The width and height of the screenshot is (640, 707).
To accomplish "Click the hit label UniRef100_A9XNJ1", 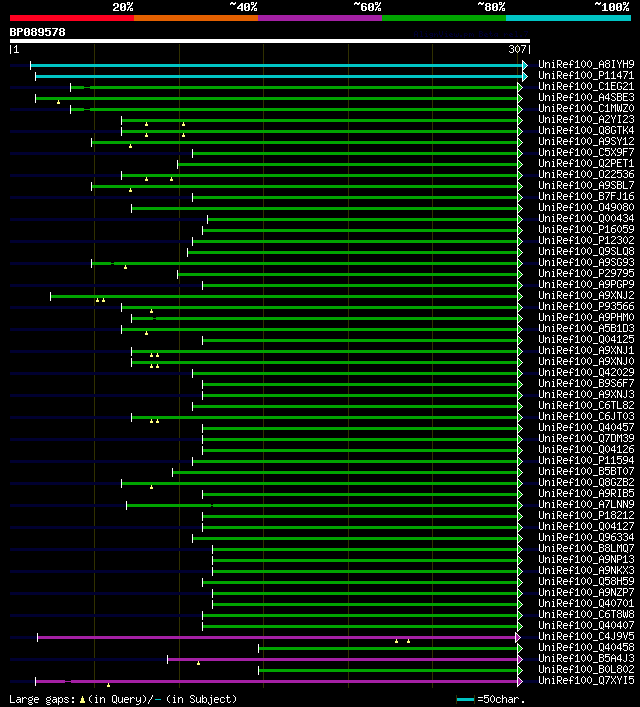I will click(x=586, y=350).
